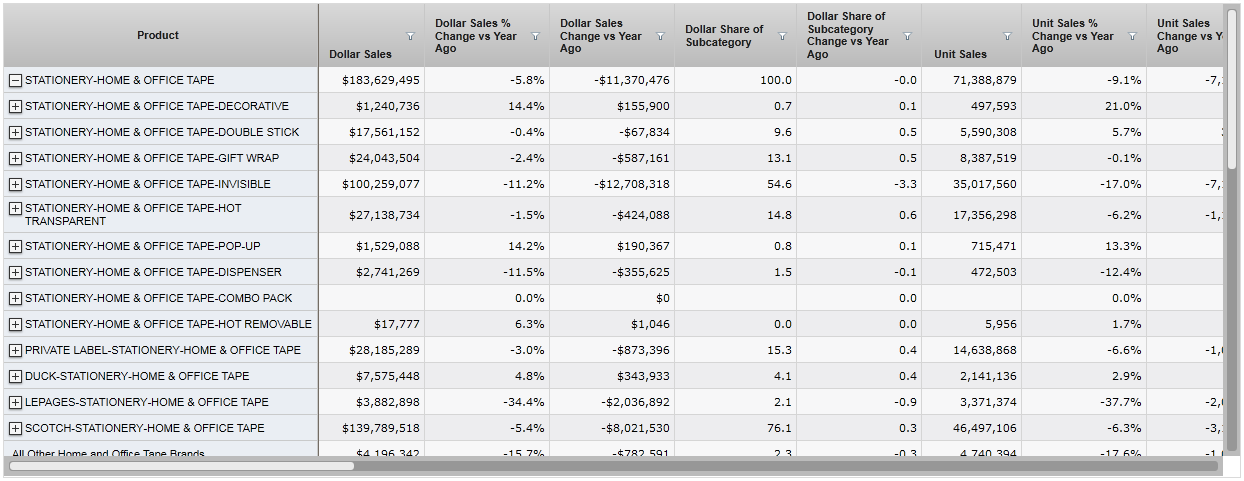Click filter icon for Dollar Sales % Change
The image size is (1244, 481).
coord(535,36)
